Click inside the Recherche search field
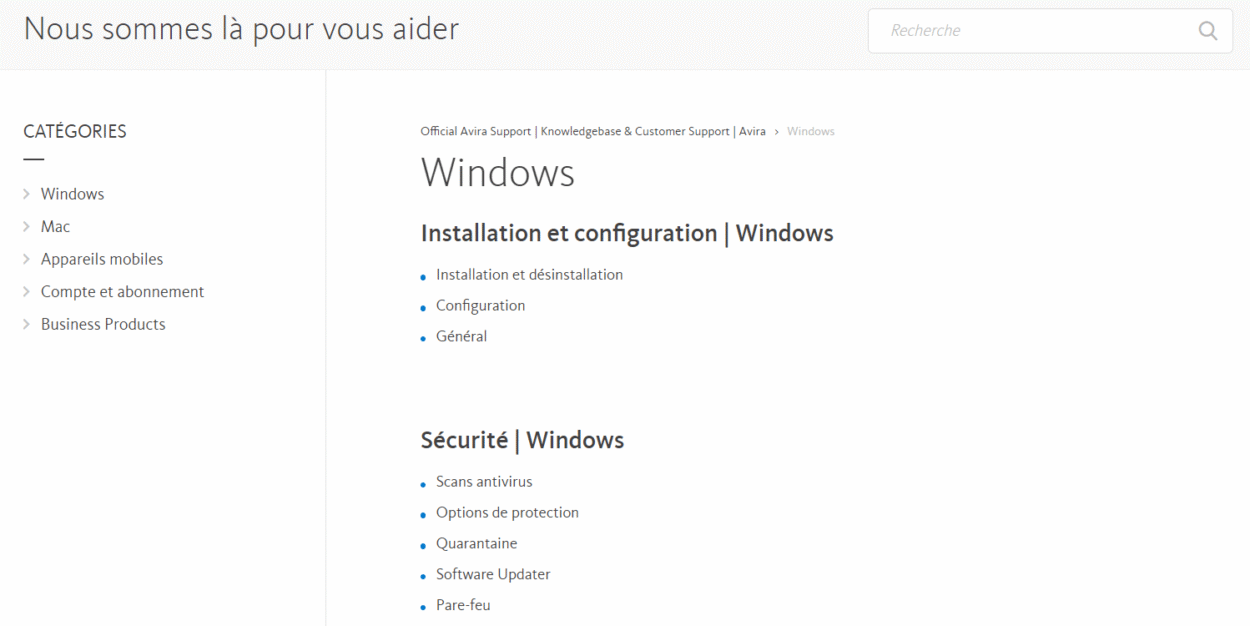 [x=1030, y=31]
